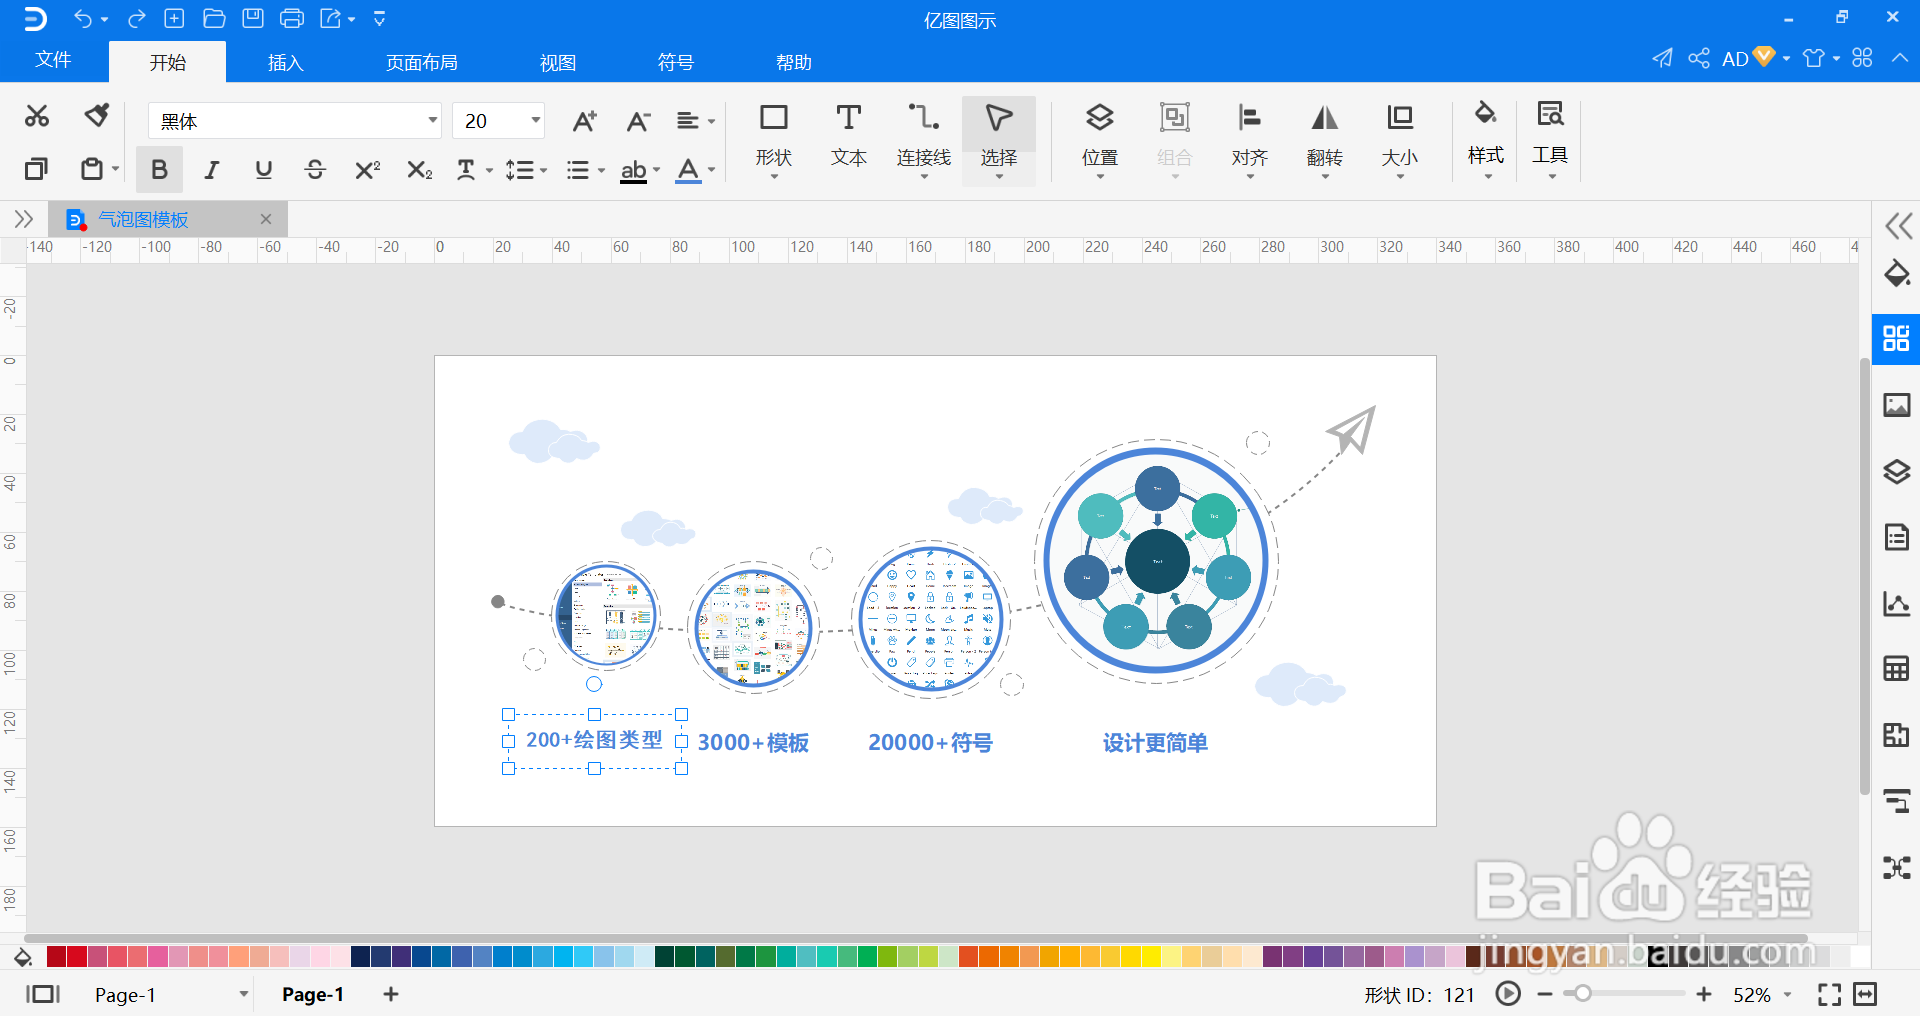Toggle Underline formatting
Screen dimensions: 1920x1016
[263, 169]
